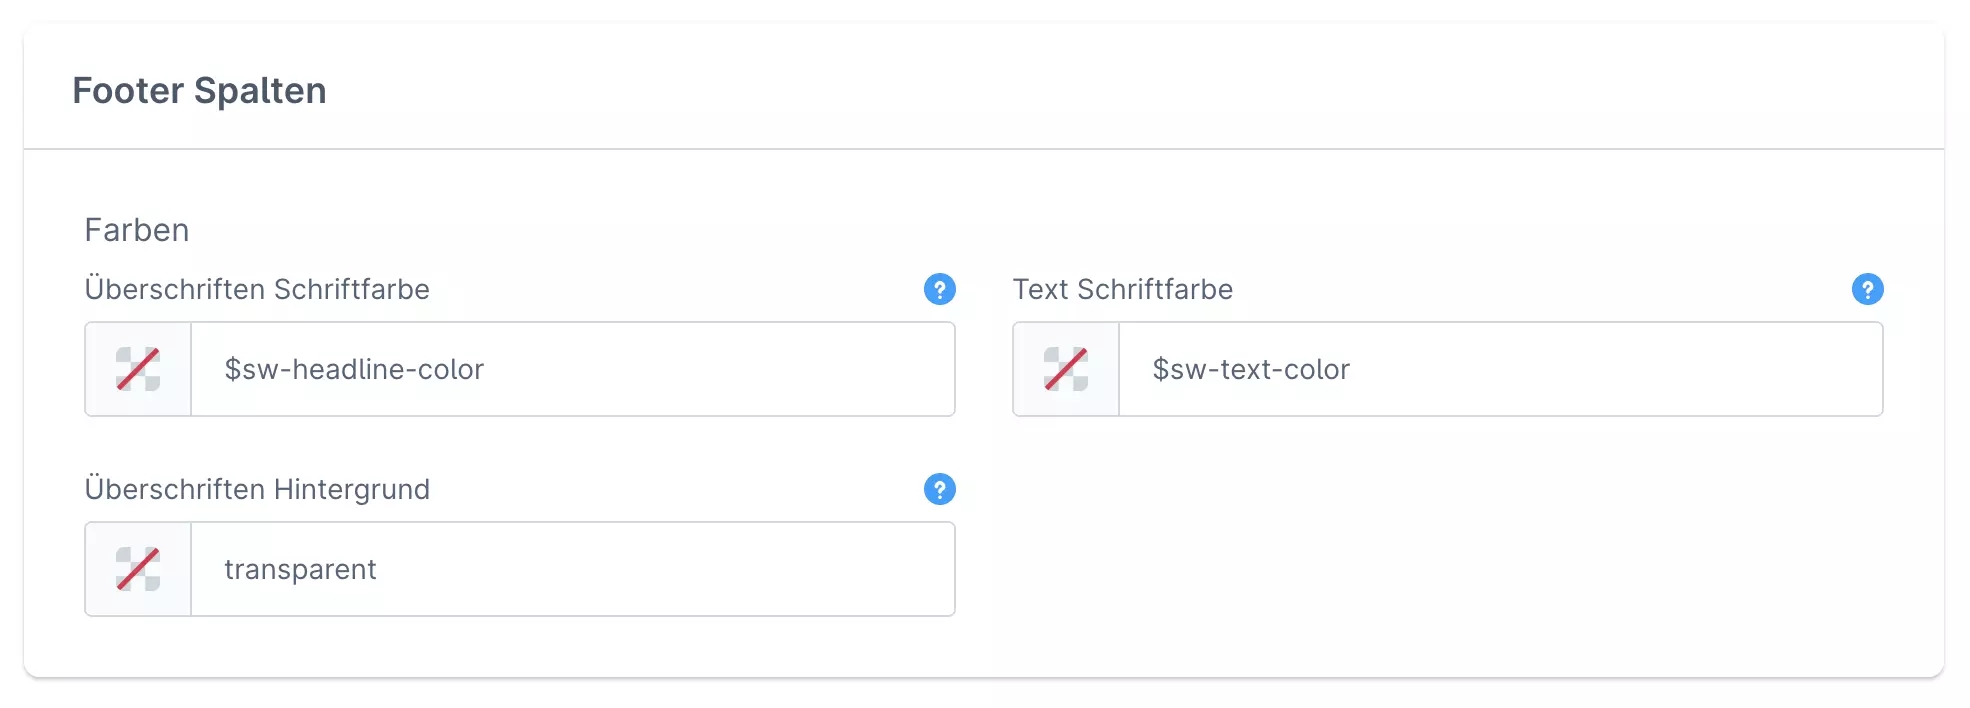
Task: Click crossed-out swatch icon next to $sw-headline-color
Action: pyautogui.click(x=138, y=369)
